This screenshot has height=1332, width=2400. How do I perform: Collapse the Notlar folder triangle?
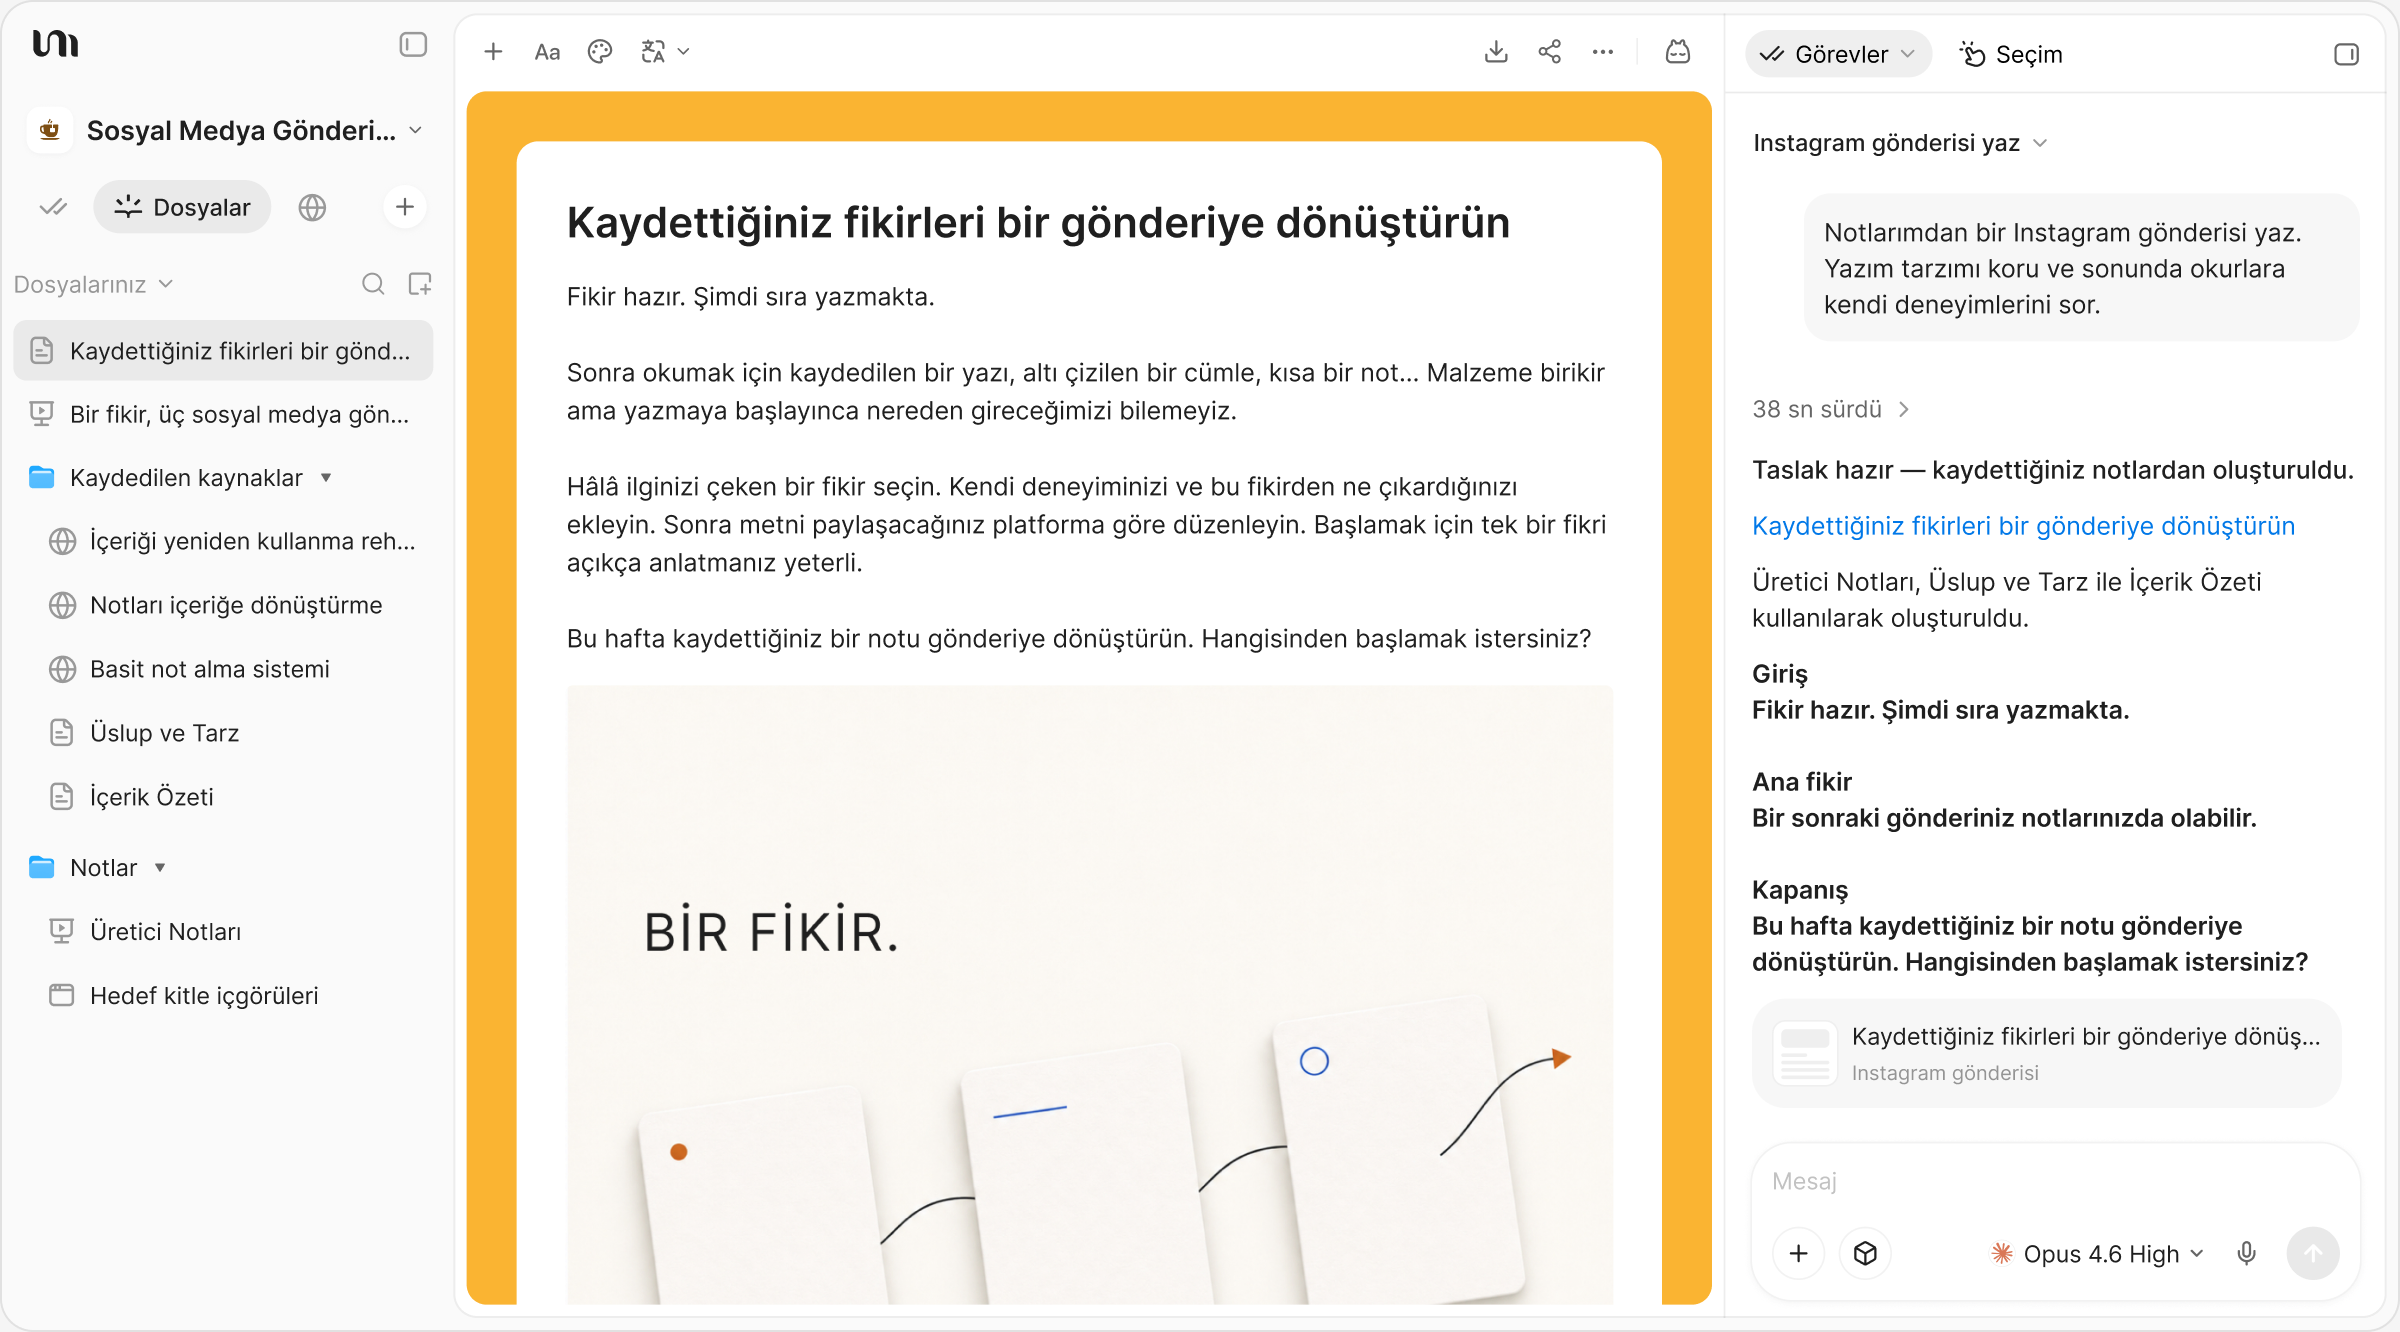(x=160, y=868)
